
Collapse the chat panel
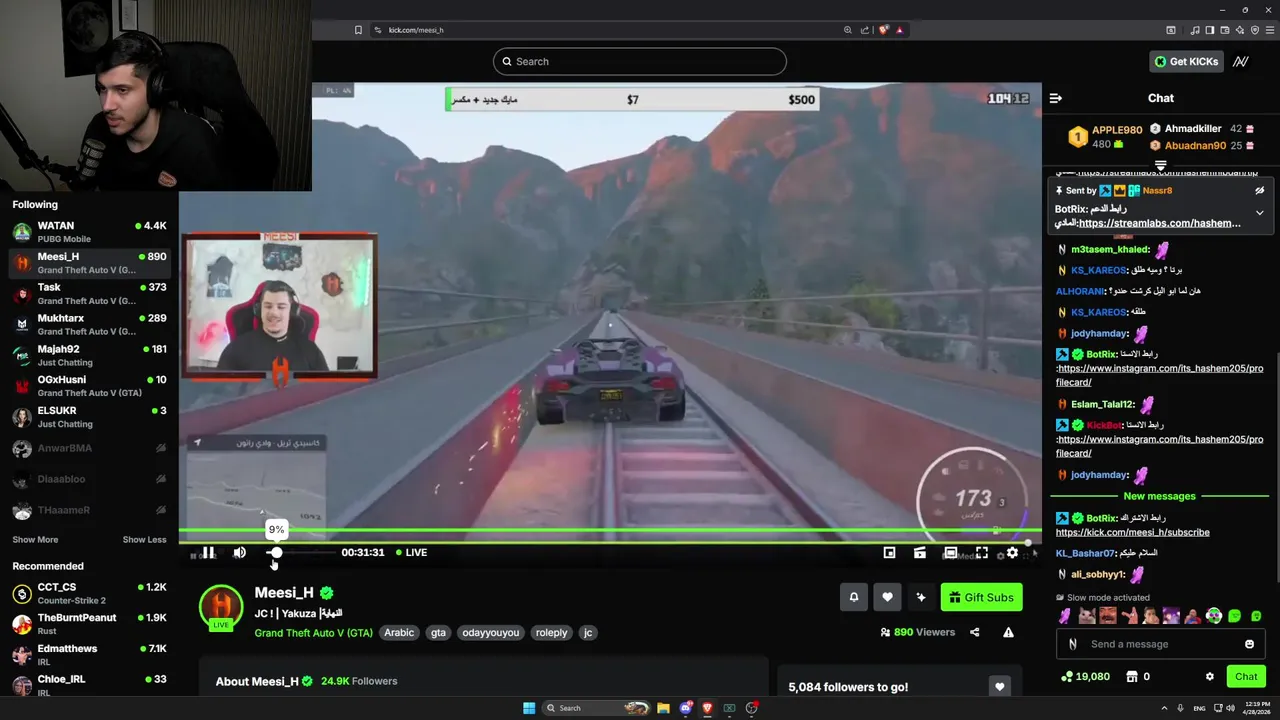pyautogui.click(x=1055, y=98)
